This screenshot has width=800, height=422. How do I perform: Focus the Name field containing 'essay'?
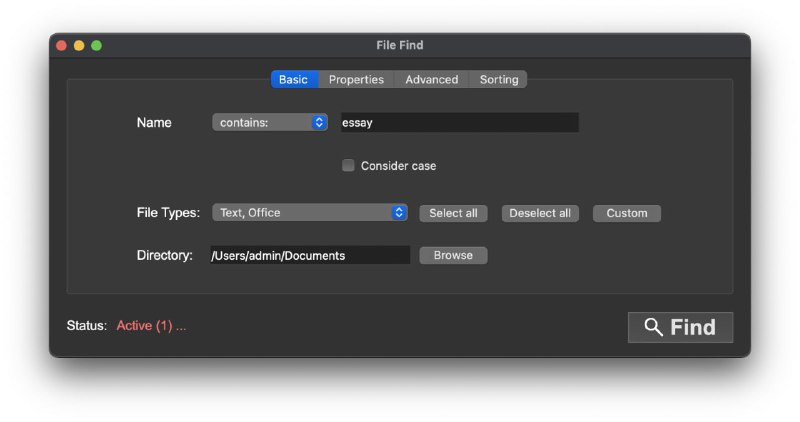point(459,122)
